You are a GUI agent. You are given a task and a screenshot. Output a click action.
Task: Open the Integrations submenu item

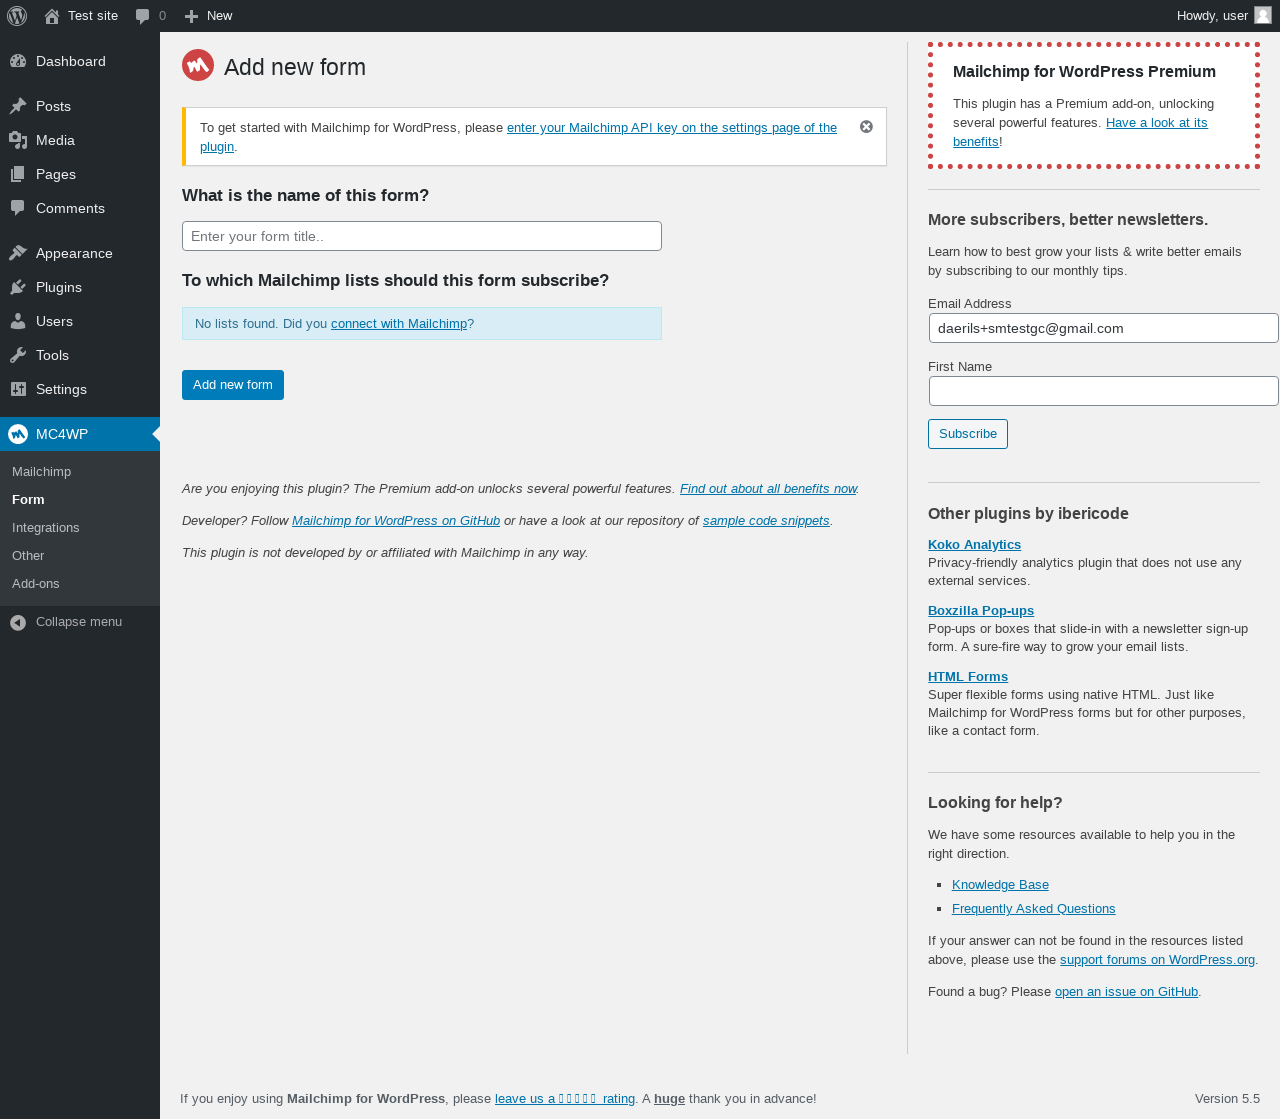(x=45, y=528)
